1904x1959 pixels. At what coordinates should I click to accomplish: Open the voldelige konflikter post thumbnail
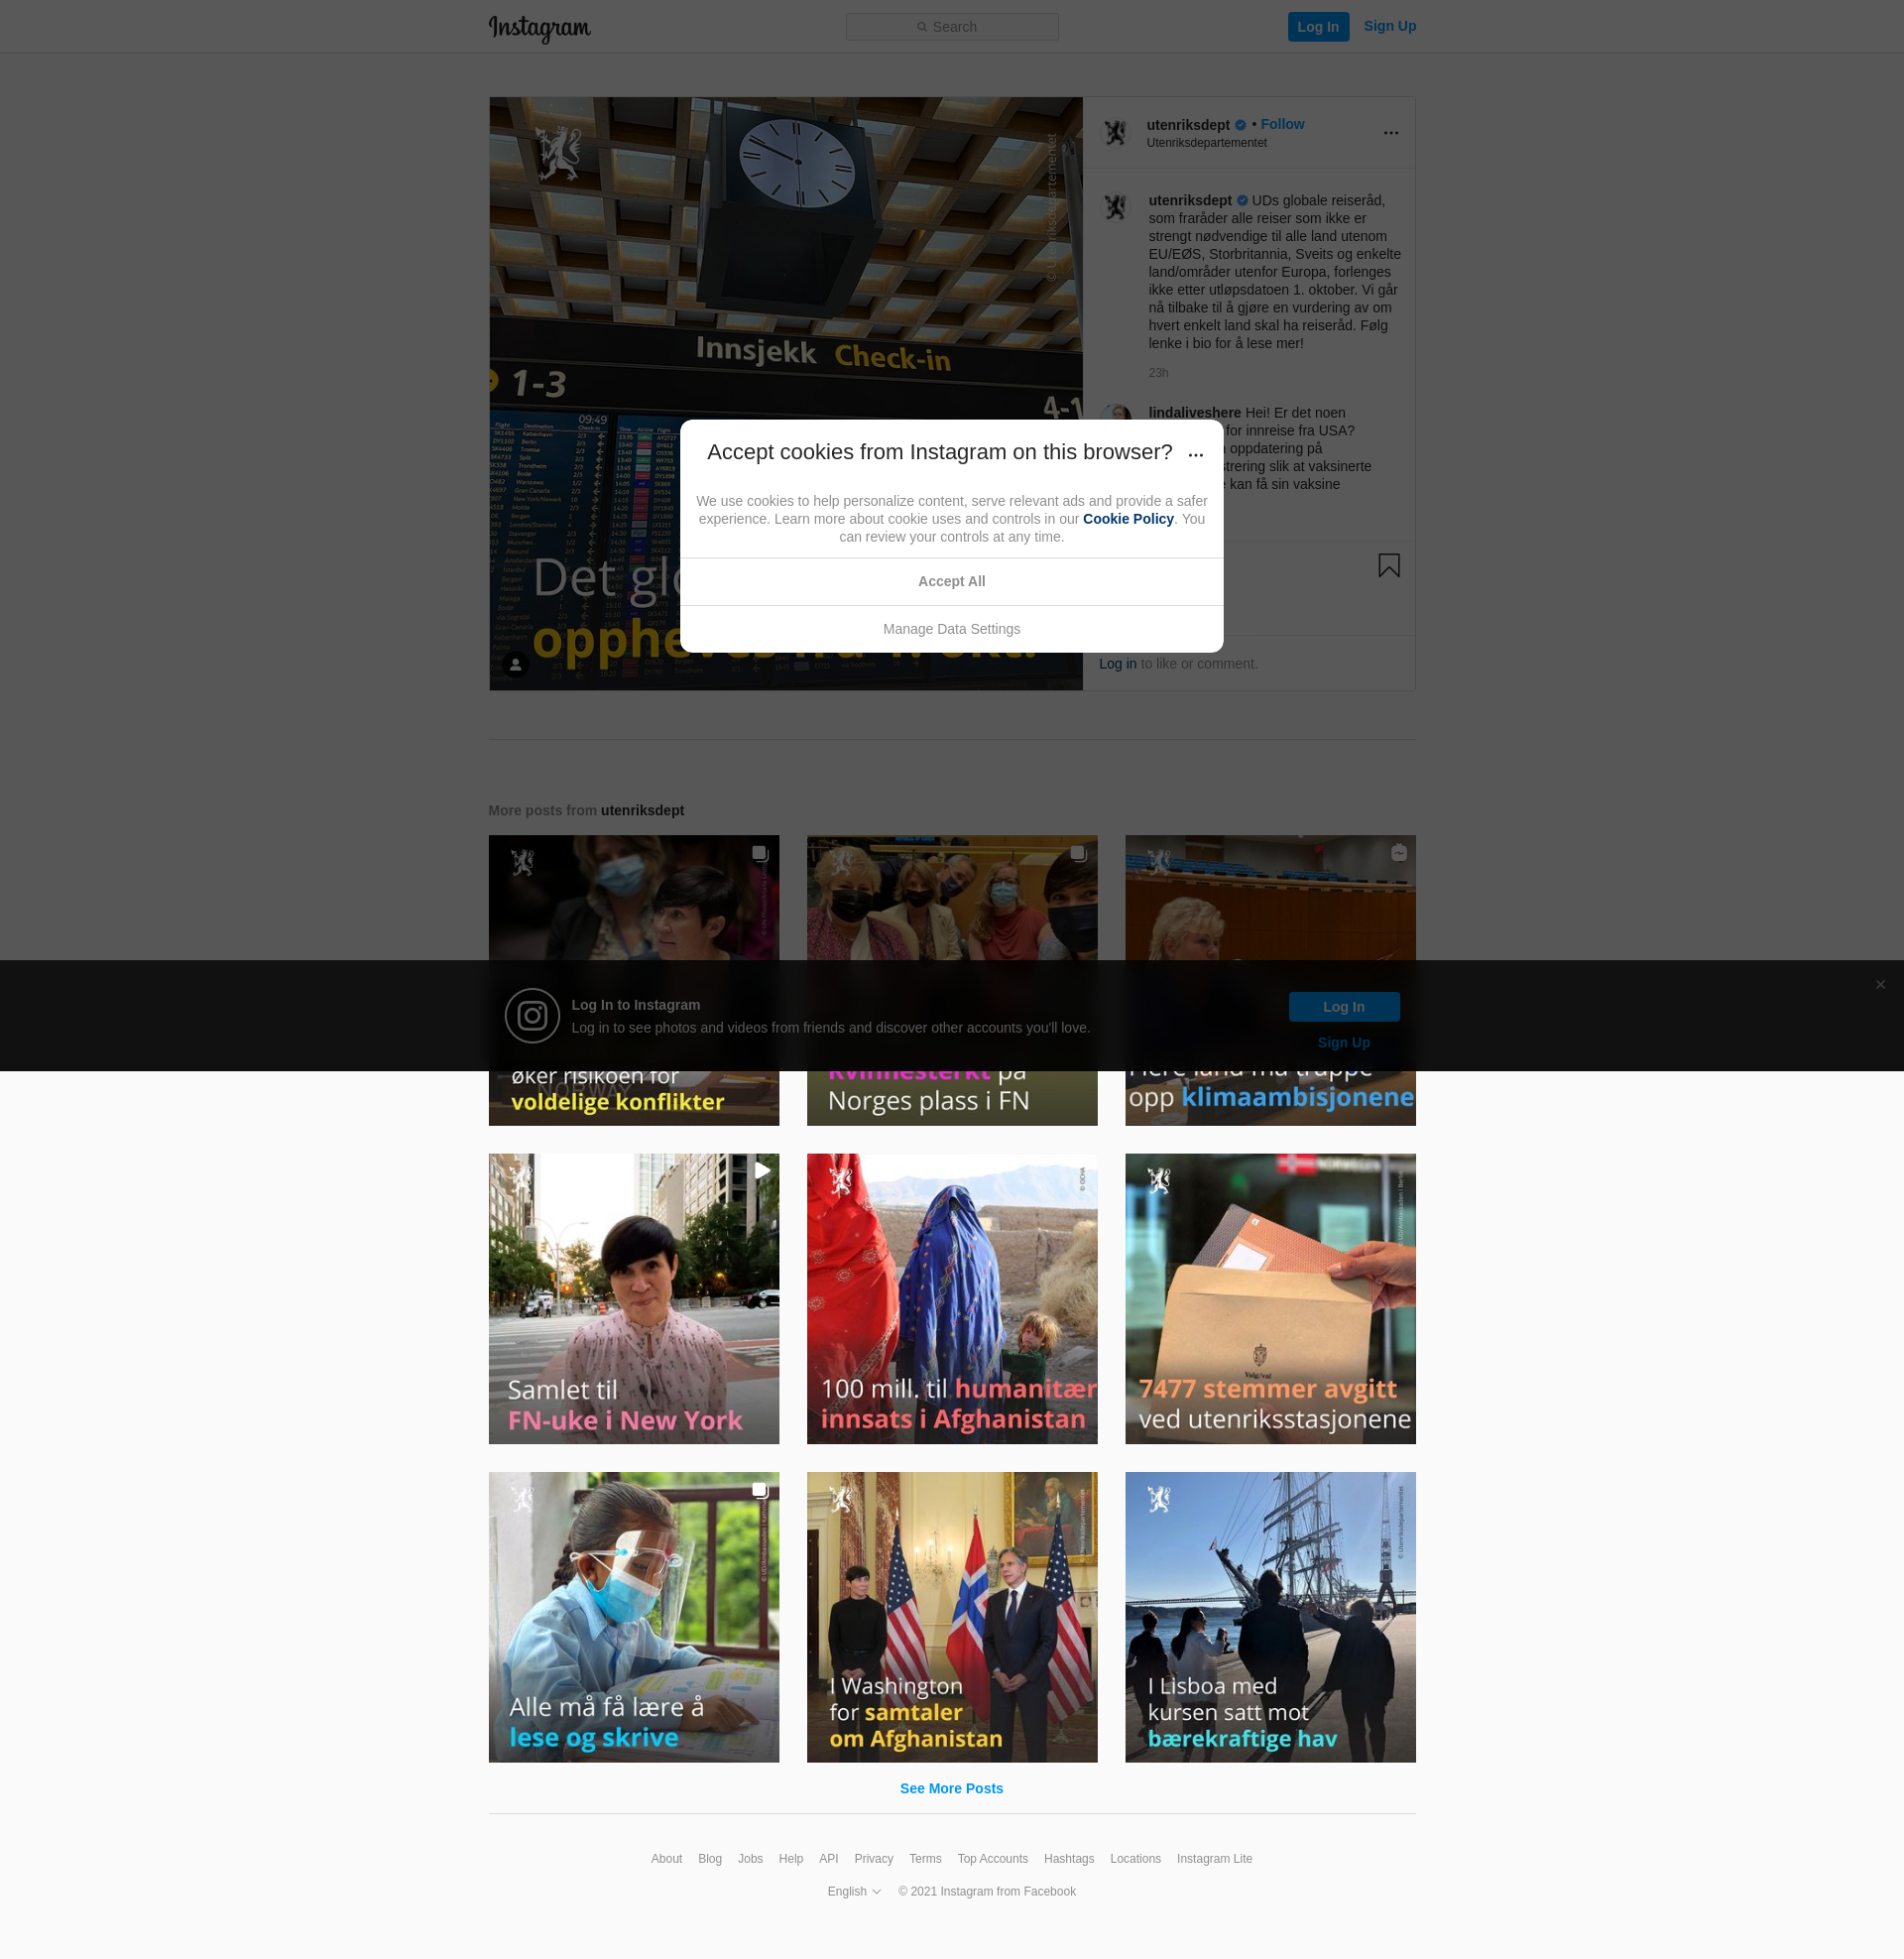click(x=633, y=980)
